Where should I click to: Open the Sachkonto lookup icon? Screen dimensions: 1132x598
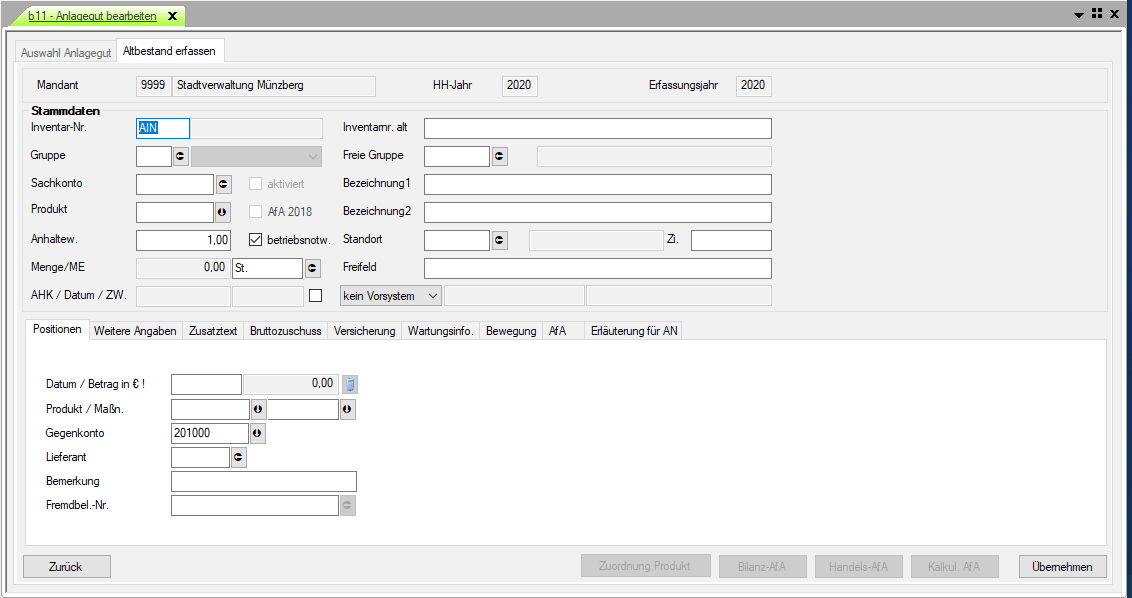(x=223, y=184)
